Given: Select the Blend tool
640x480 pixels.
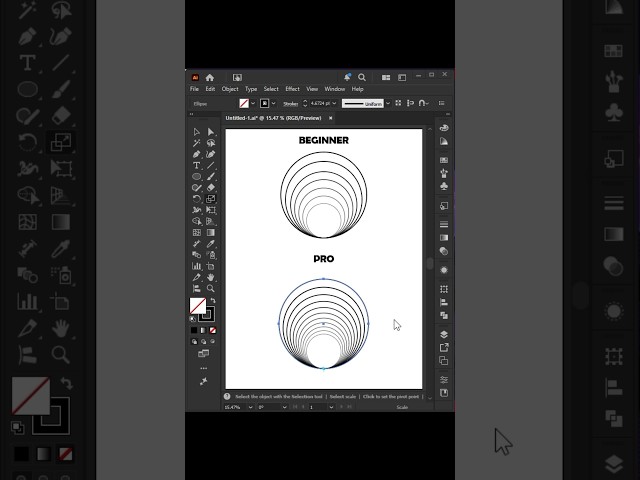Looking at the screenshot, I should (196, 255).
